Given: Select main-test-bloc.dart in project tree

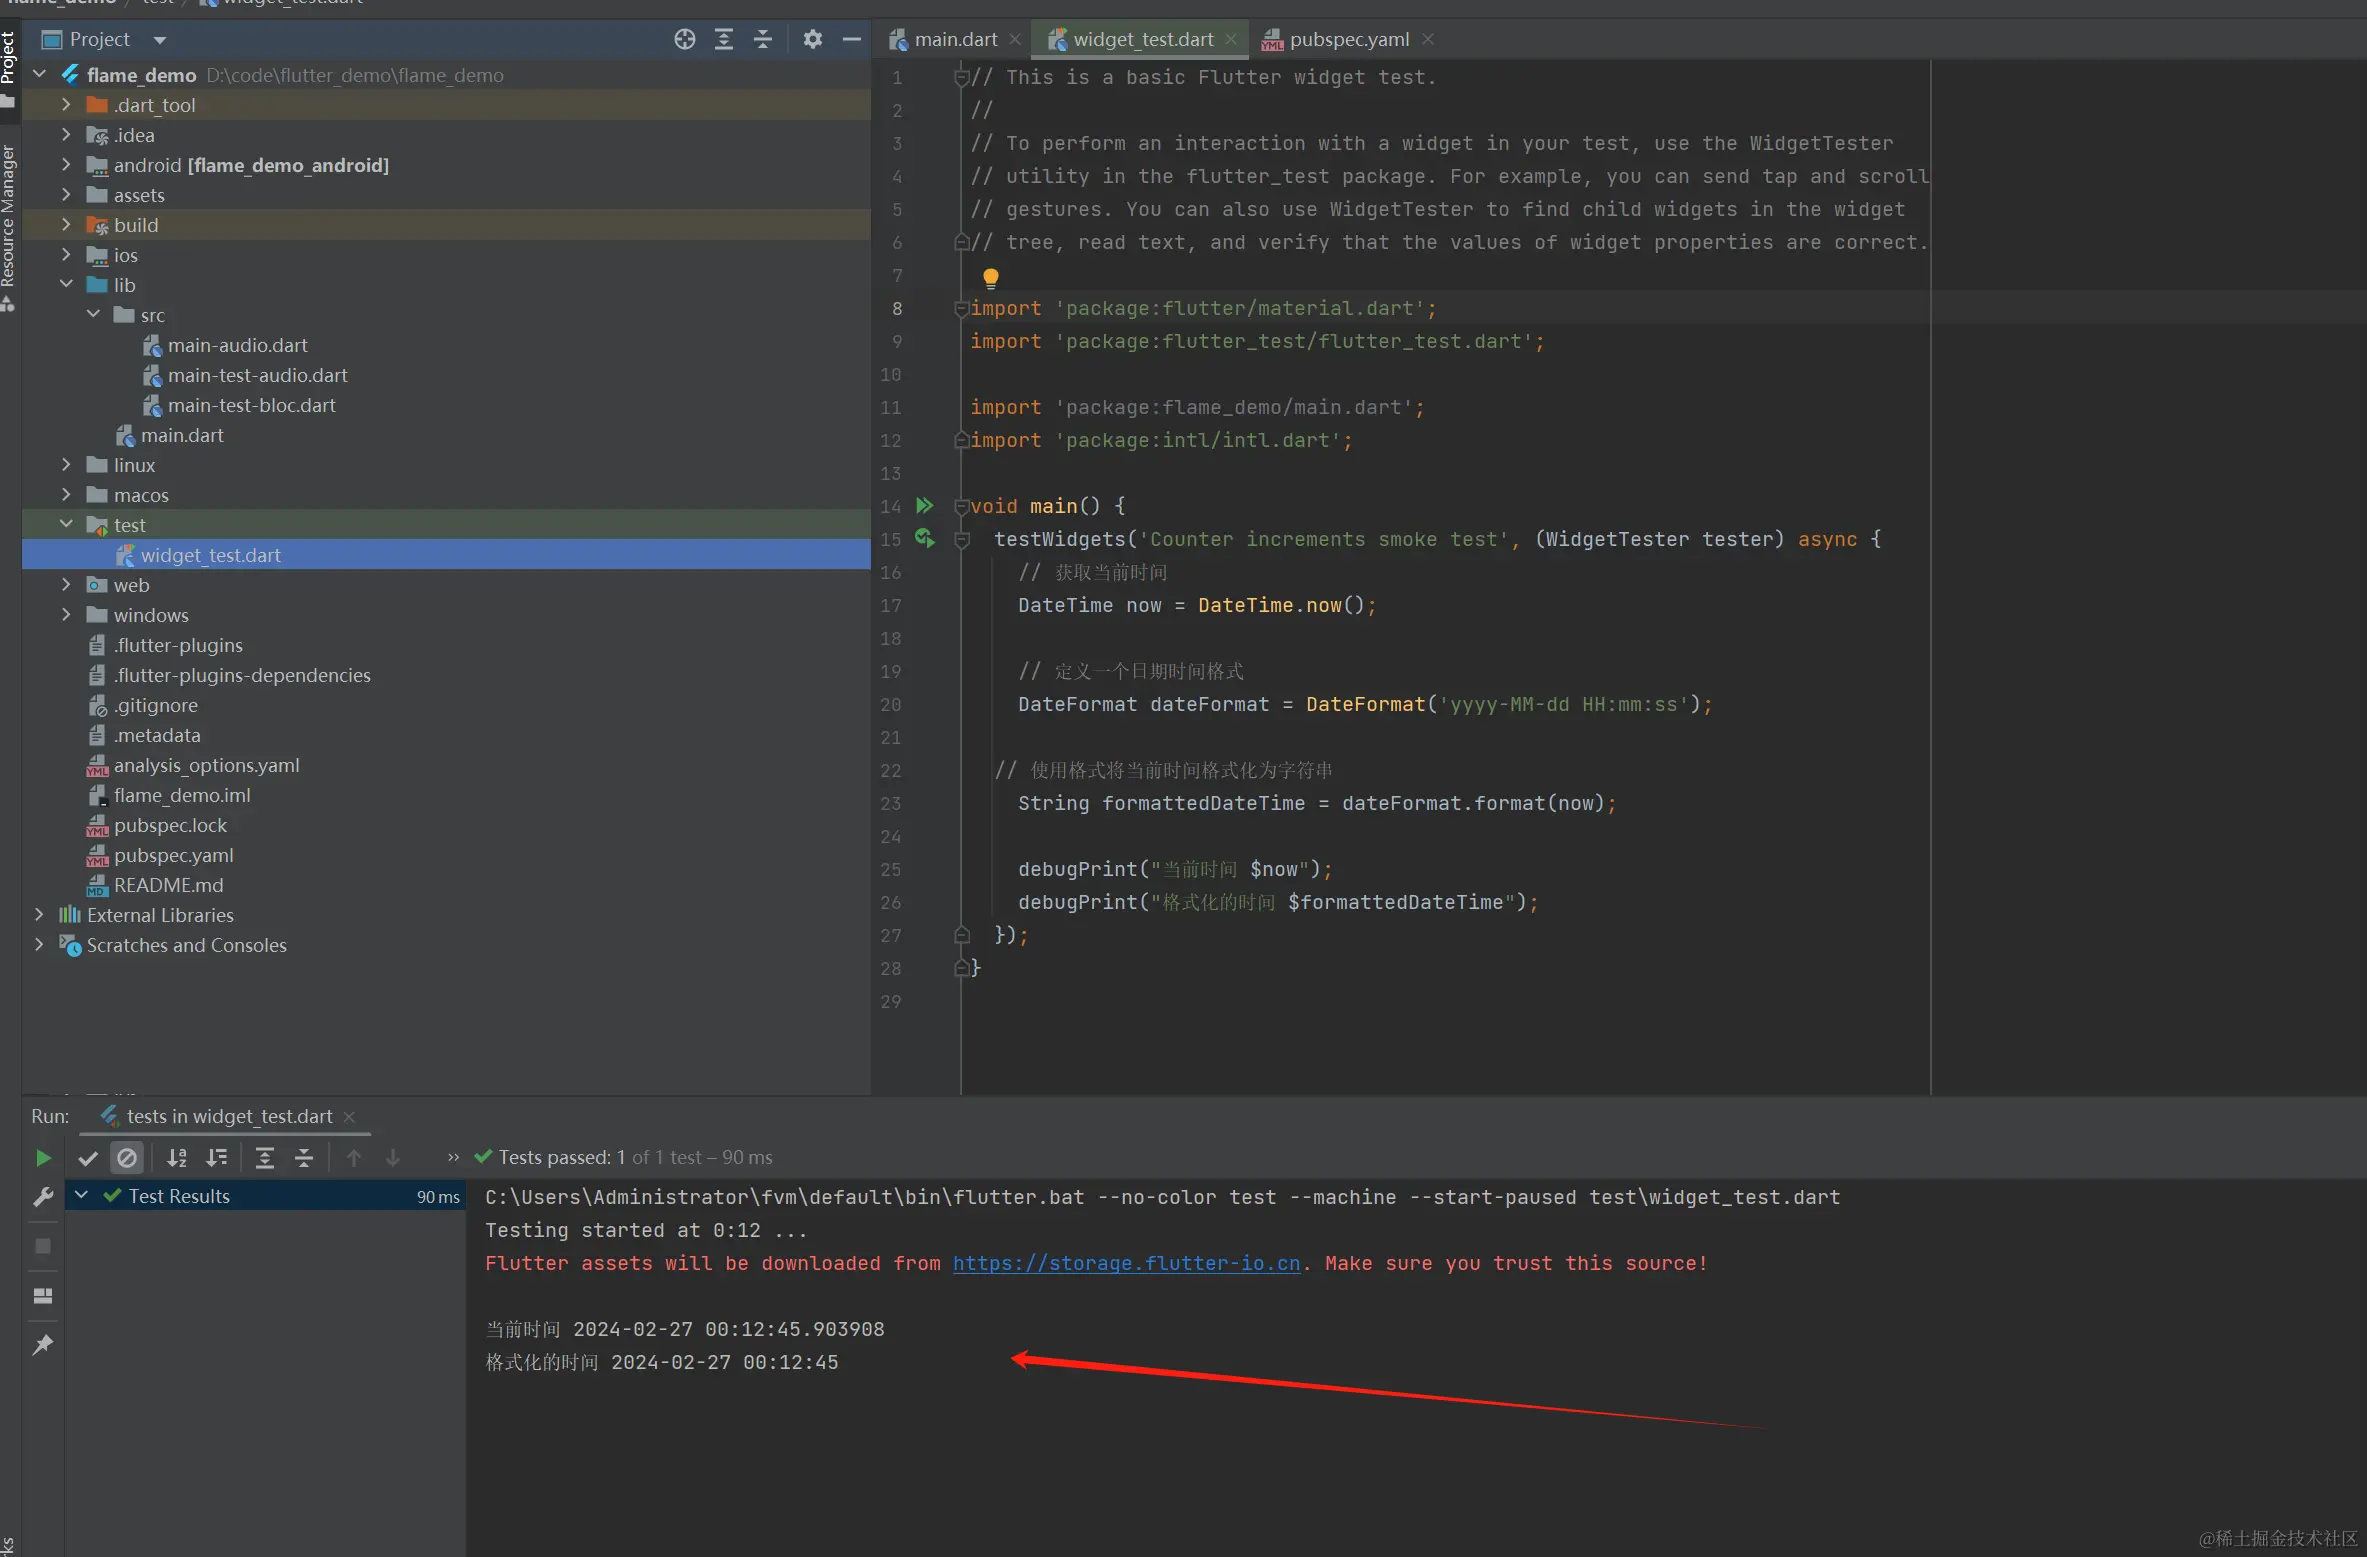Looking at the screenshot, I should click(251, 405).
